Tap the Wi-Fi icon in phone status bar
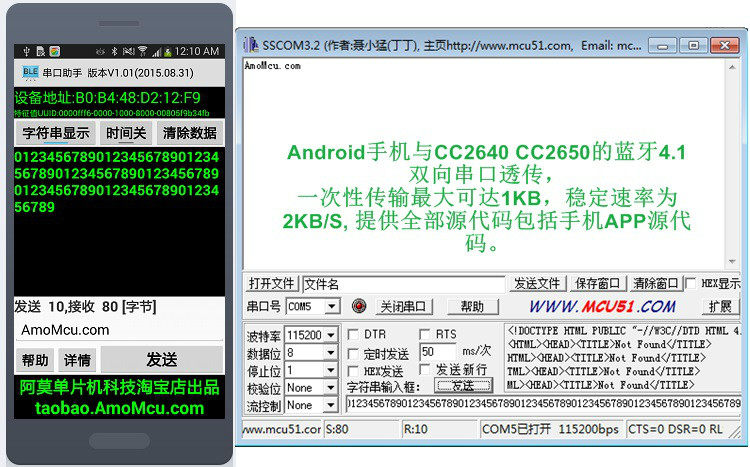This screenshot has height=467, width=750. click(142, 51)
